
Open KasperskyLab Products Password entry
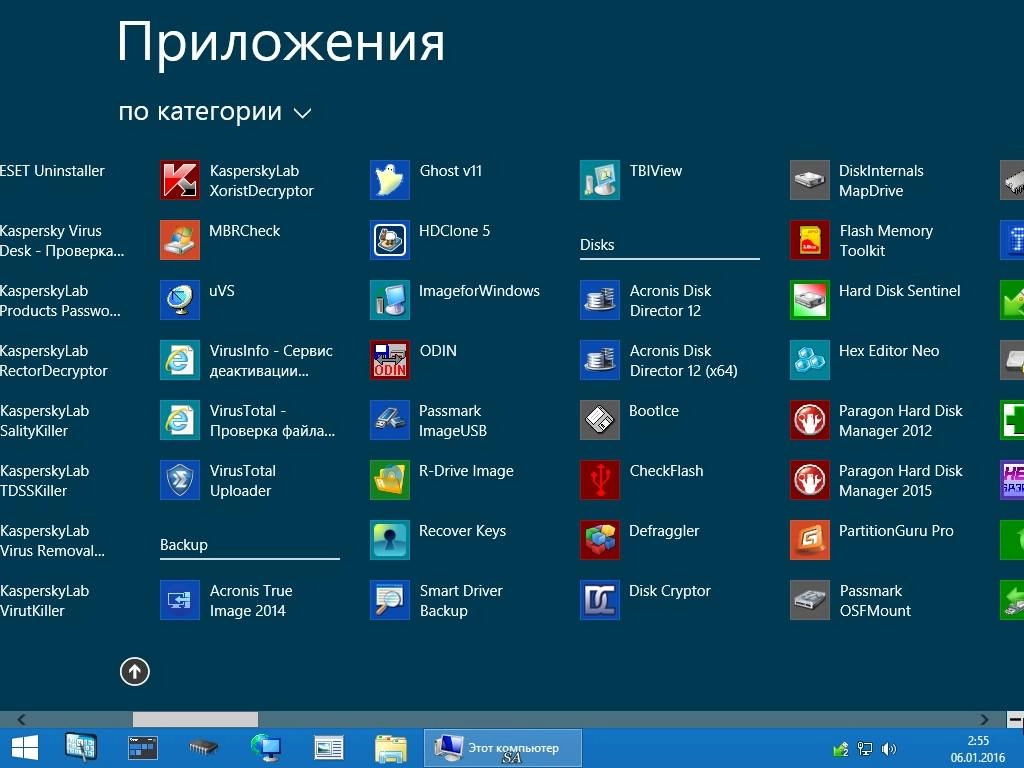click(x=60, y=300)
